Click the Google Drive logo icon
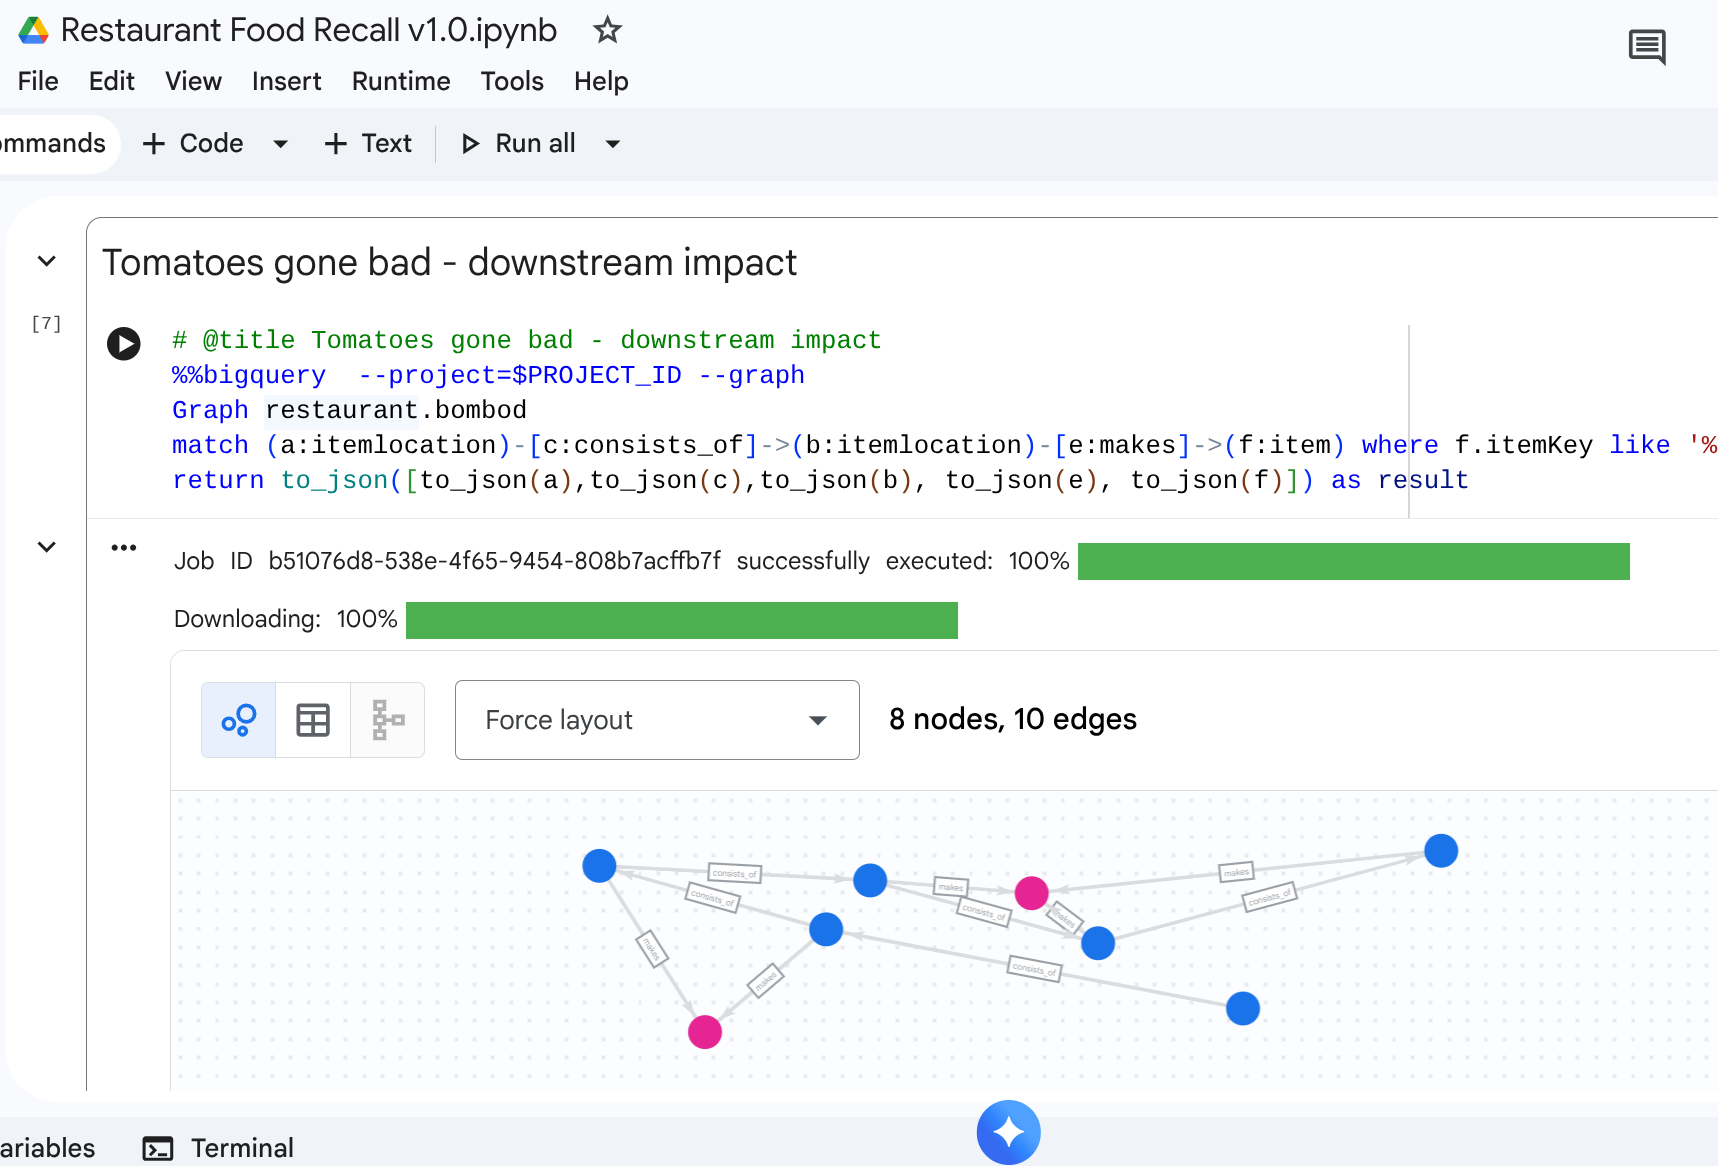 (33, 30)
